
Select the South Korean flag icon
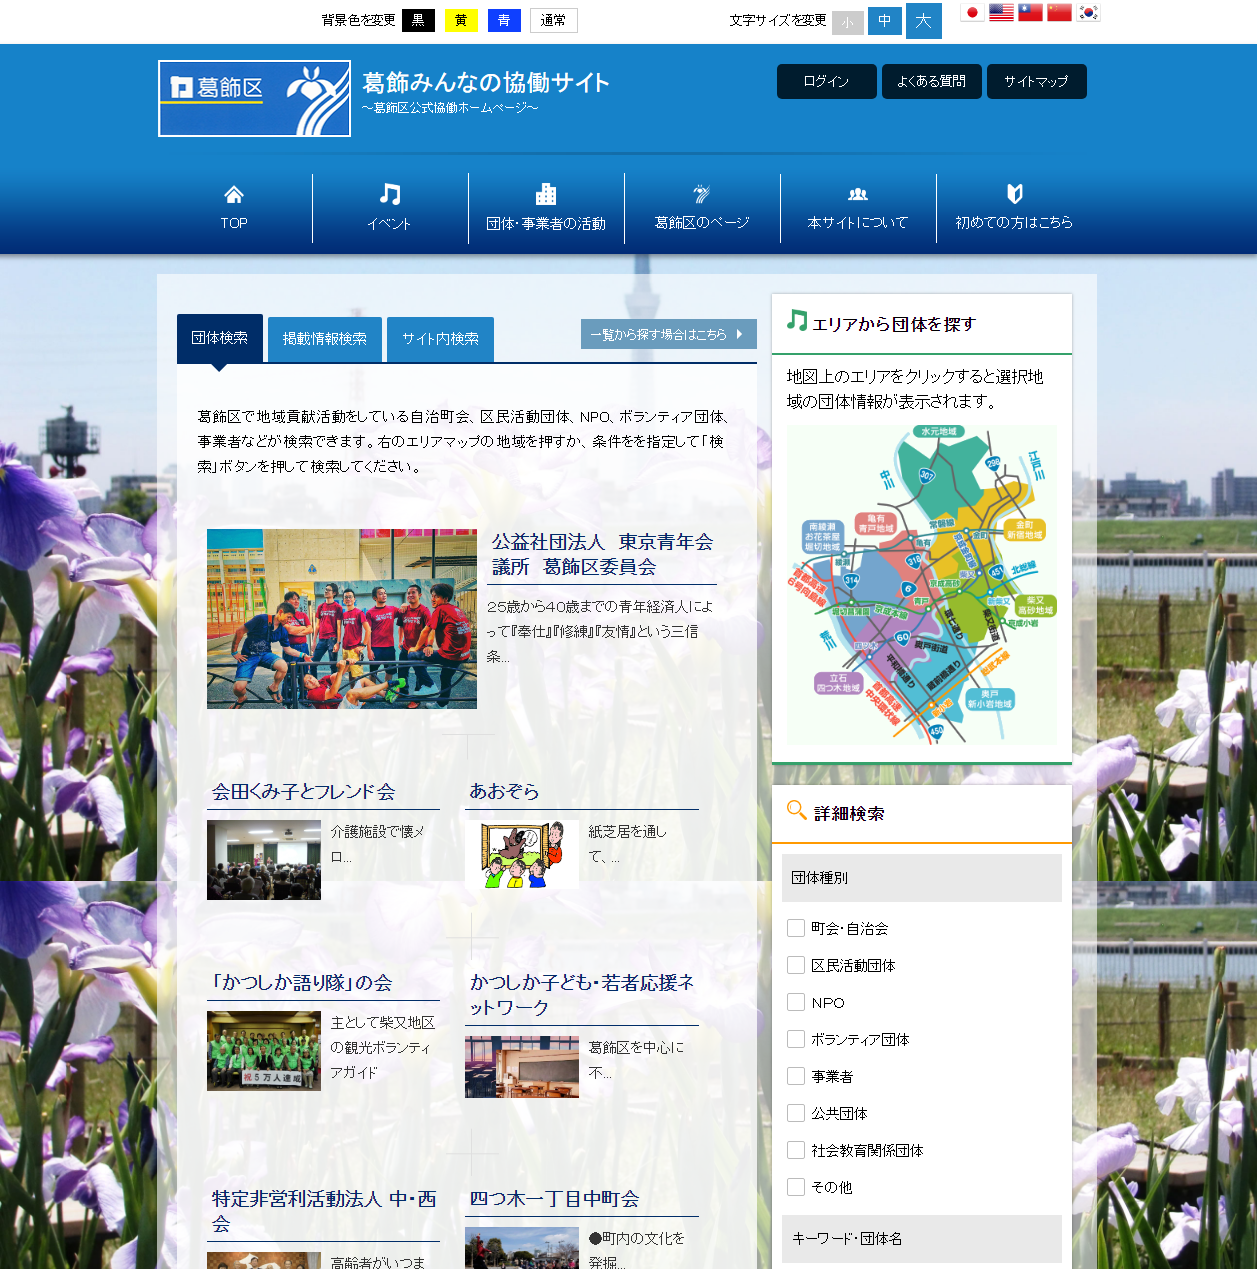1088,13
